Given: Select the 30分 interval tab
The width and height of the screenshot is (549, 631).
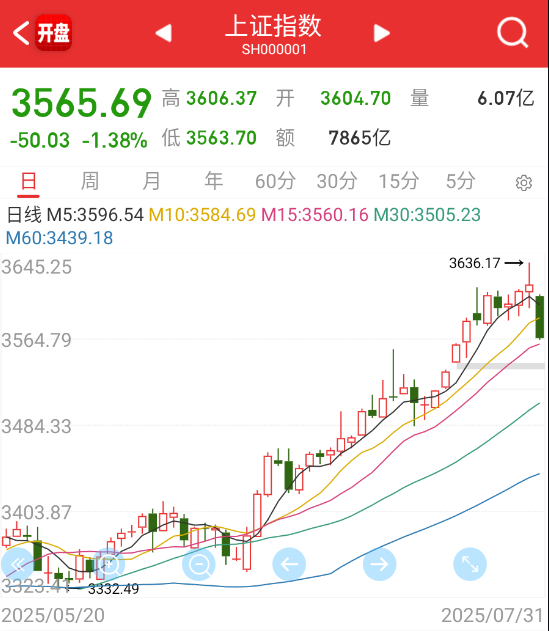Looking at the screenshot, I should 337,181.
